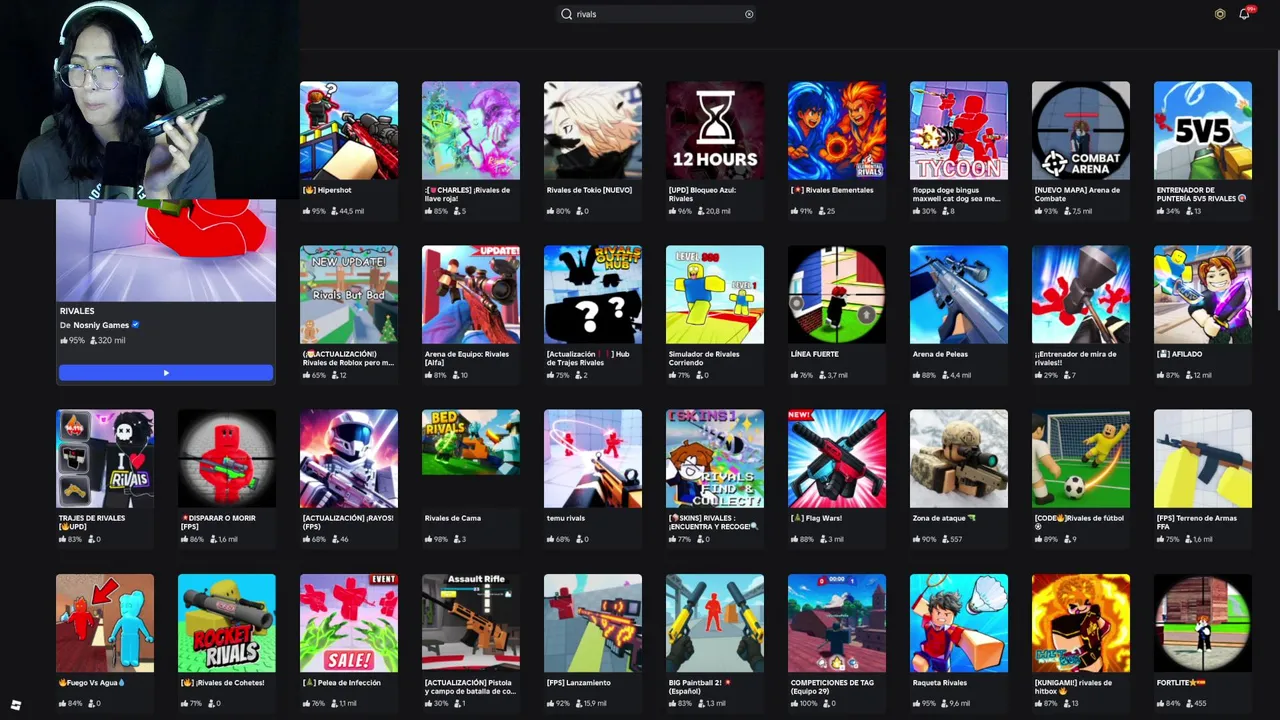Open SKINS Rivals Find & Collect thumbnail

pyautogui.click(x=715, y=459)
